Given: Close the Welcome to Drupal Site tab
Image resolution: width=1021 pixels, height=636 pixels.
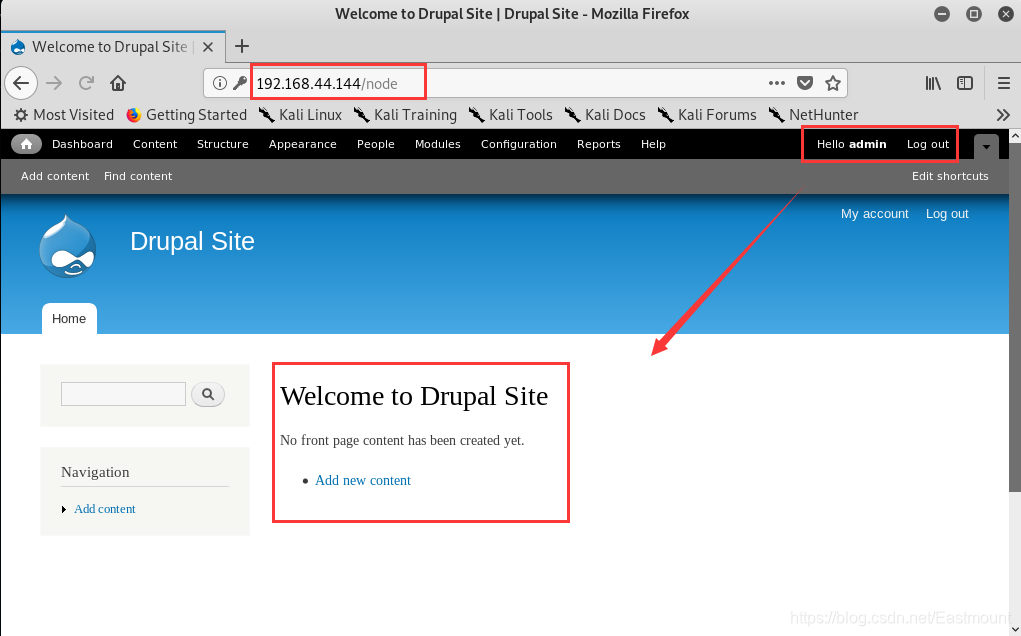Looking at the screenshot, I should 208,47.
